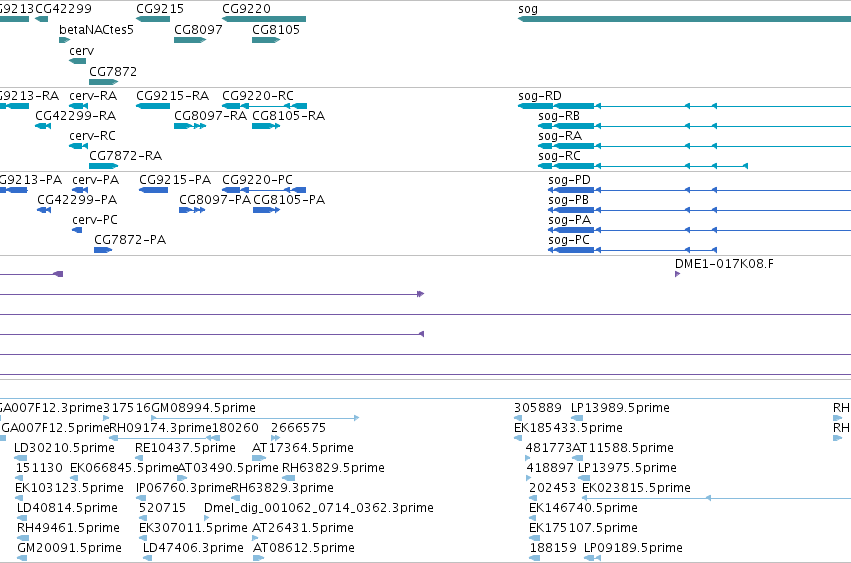Click the CG8097-RA transcript label

211,116
